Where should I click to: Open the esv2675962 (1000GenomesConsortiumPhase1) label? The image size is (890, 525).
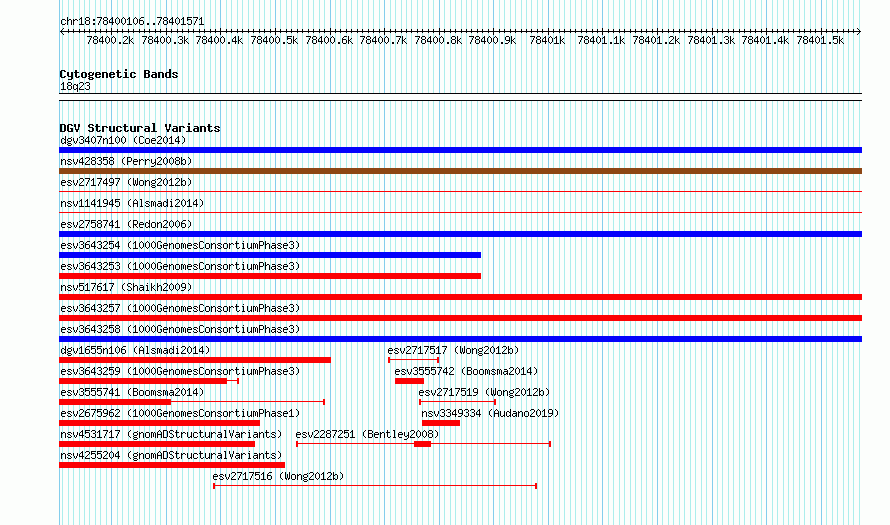tap(180, 413)
